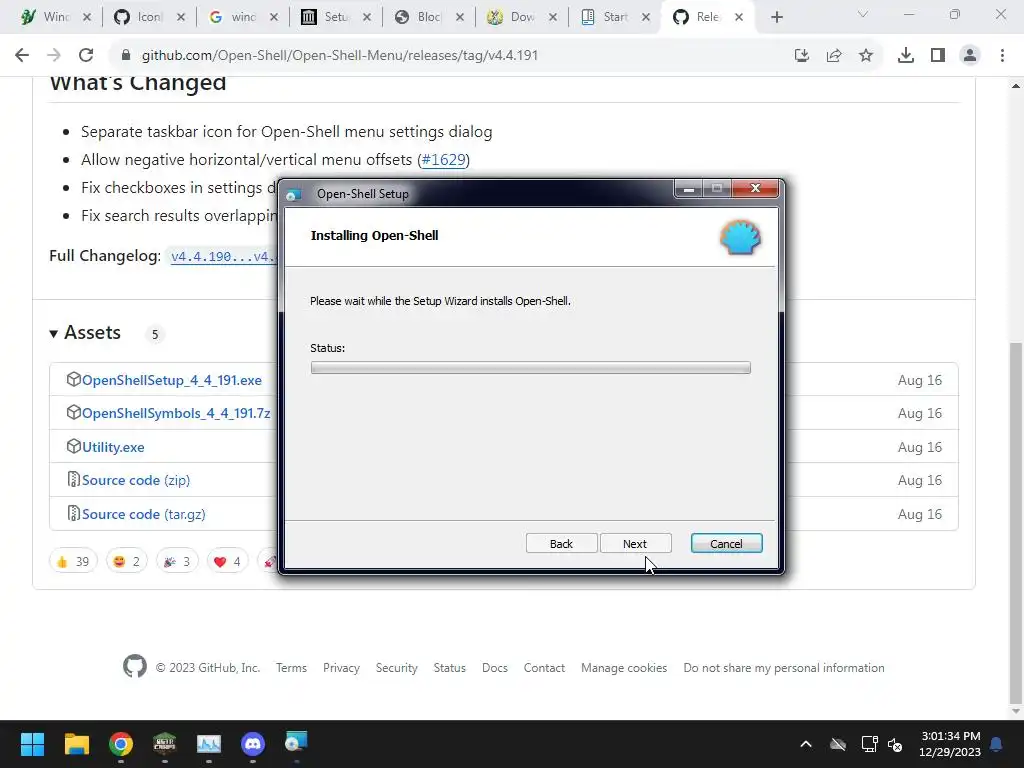
Task: Switch to the 'Setu' tab
Action: (x=336, y=17)
